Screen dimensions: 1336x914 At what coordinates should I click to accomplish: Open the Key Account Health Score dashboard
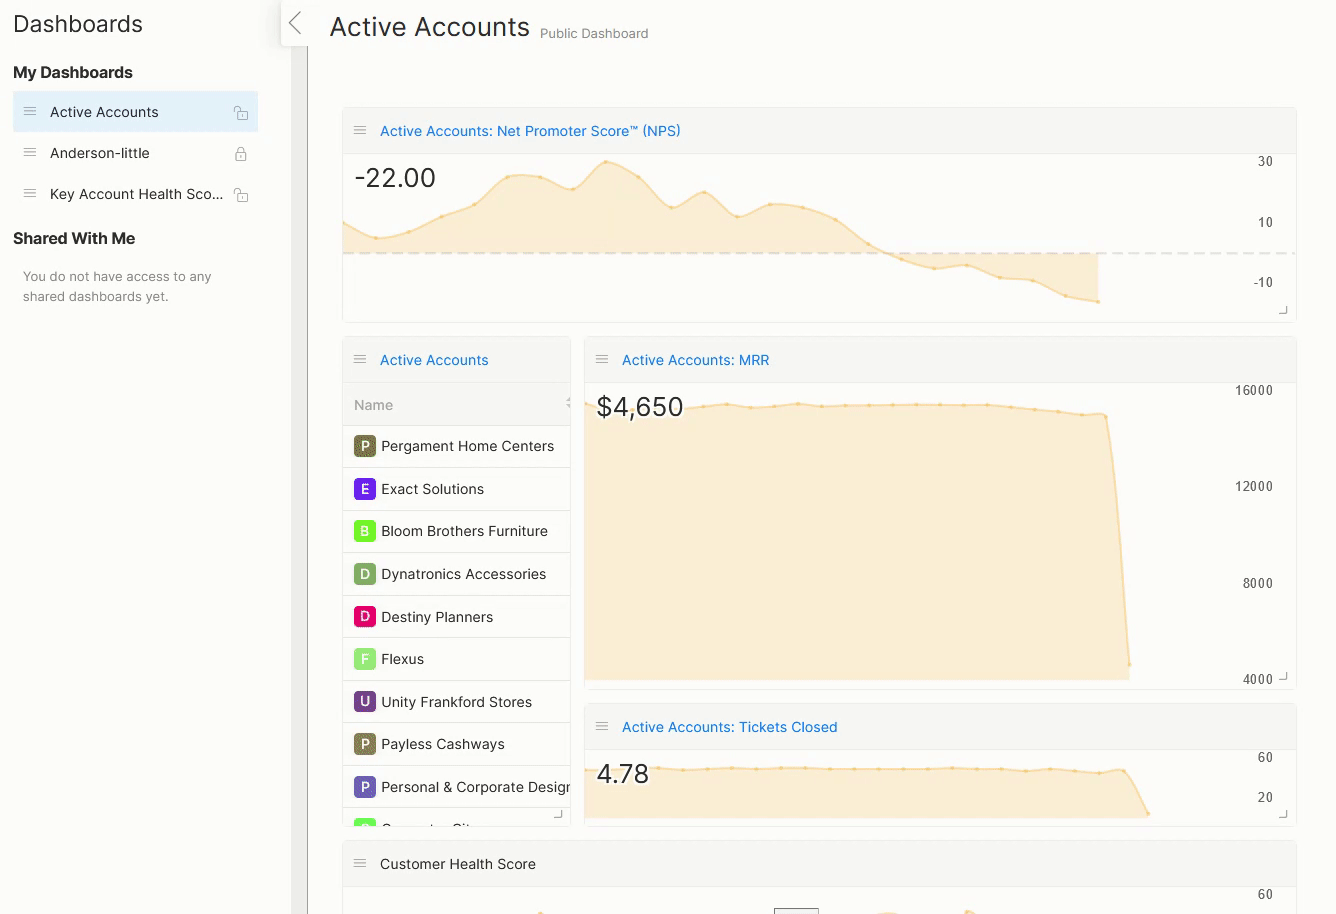tap(137, 194)
